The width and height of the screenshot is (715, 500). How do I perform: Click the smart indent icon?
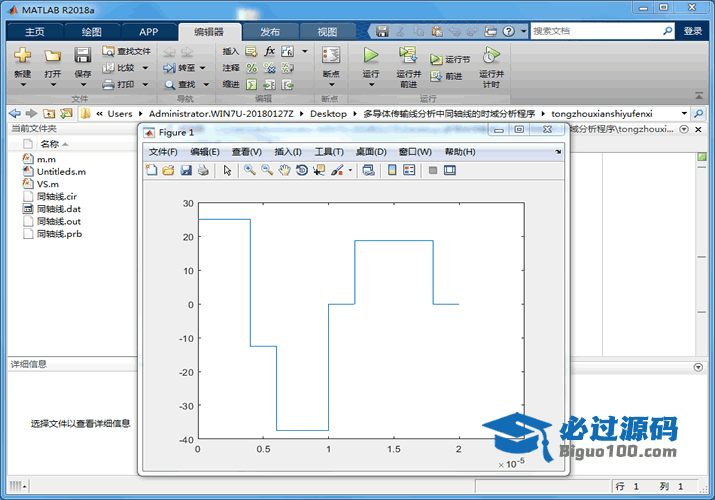click(x=252, y=85)
